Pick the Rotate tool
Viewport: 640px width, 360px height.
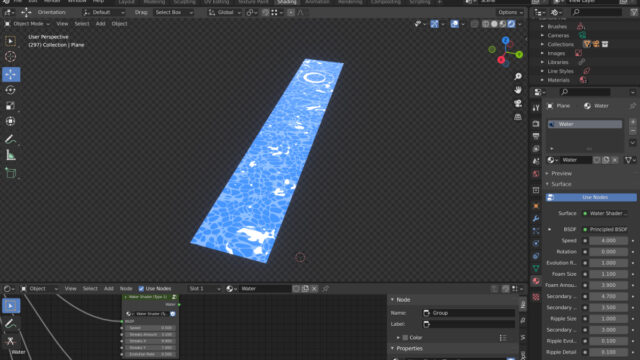(11, 90)
